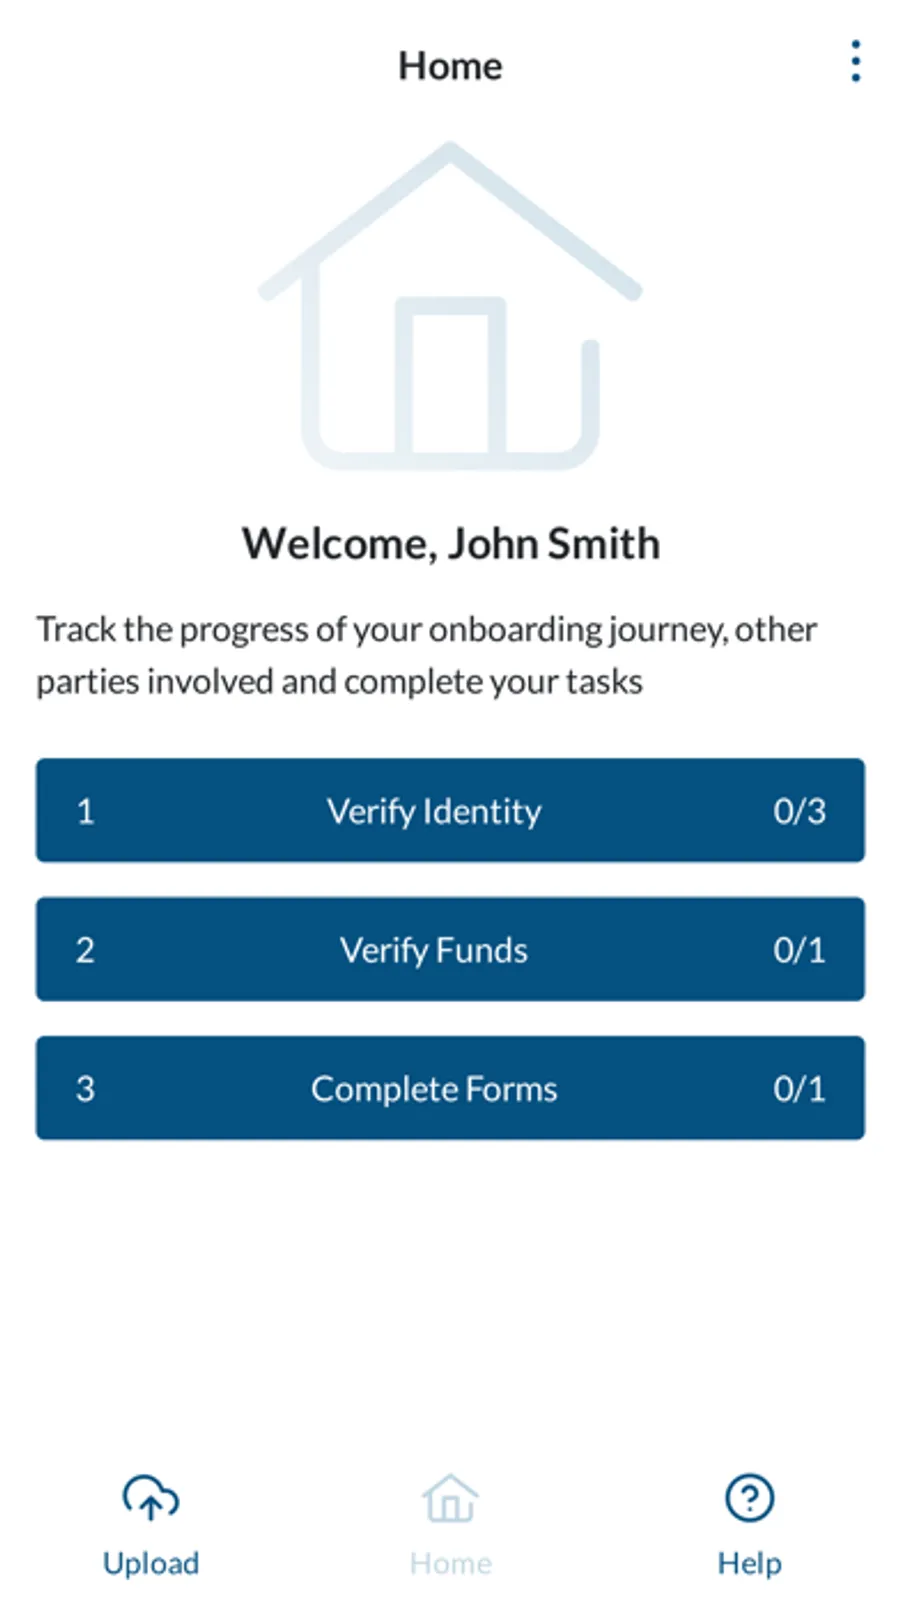
Task: Click the 0/1 progress on Verify Funds
Action: coord(799,950)
